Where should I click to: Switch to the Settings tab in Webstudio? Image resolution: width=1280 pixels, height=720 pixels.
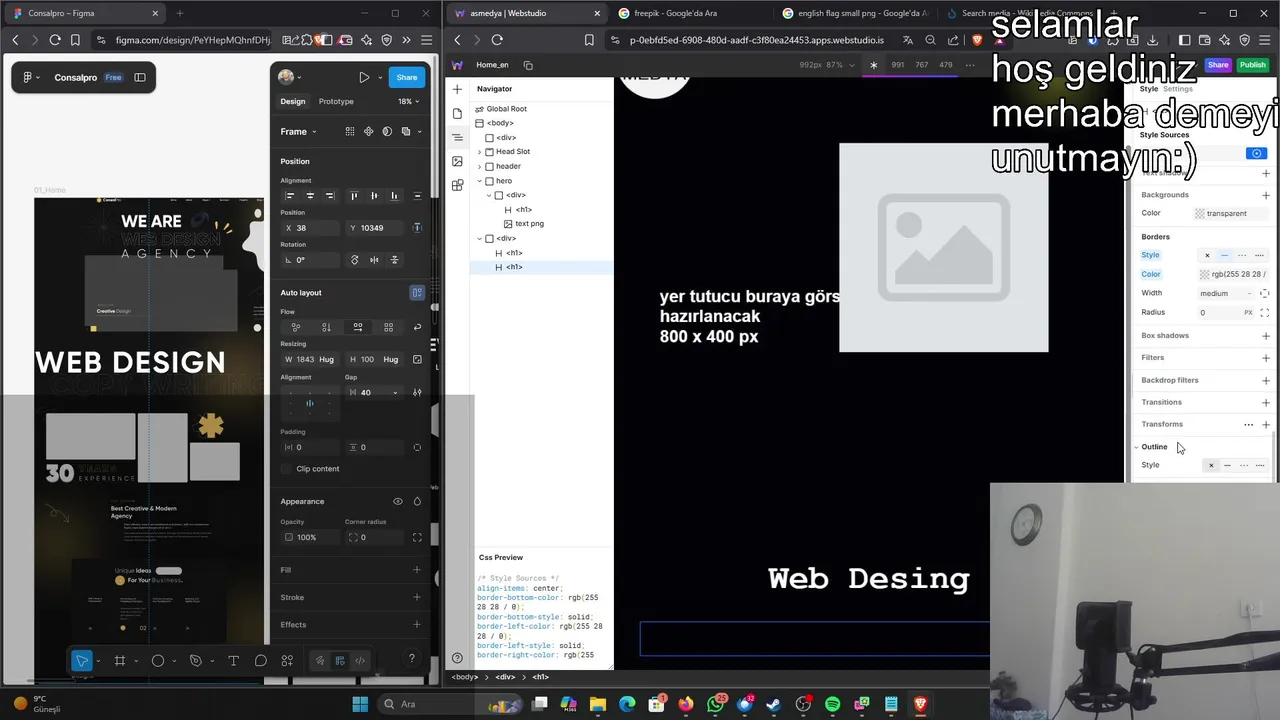tap(1178, 89)
